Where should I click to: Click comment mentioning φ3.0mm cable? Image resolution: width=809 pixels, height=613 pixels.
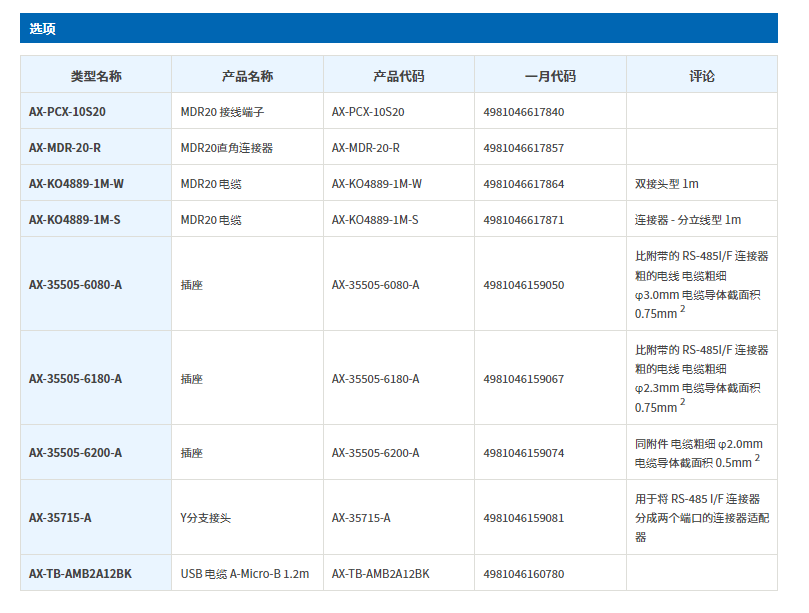pos(702,285)
